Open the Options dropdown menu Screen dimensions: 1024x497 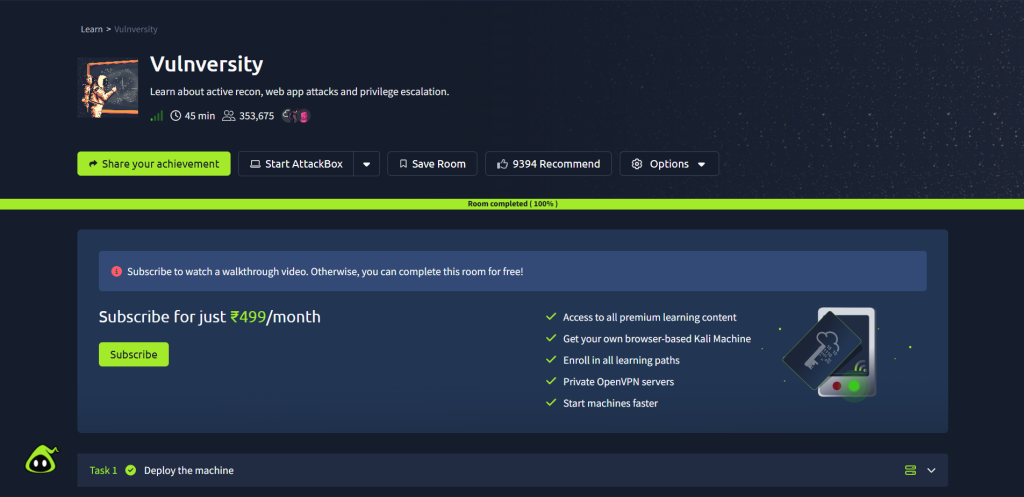coord(669,164)
